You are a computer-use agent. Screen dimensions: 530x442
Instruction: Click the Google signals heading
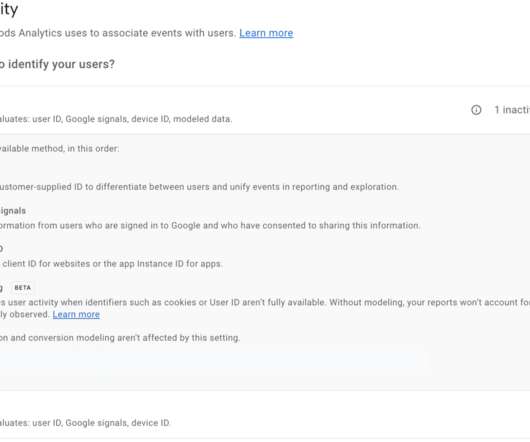point(13,211)
